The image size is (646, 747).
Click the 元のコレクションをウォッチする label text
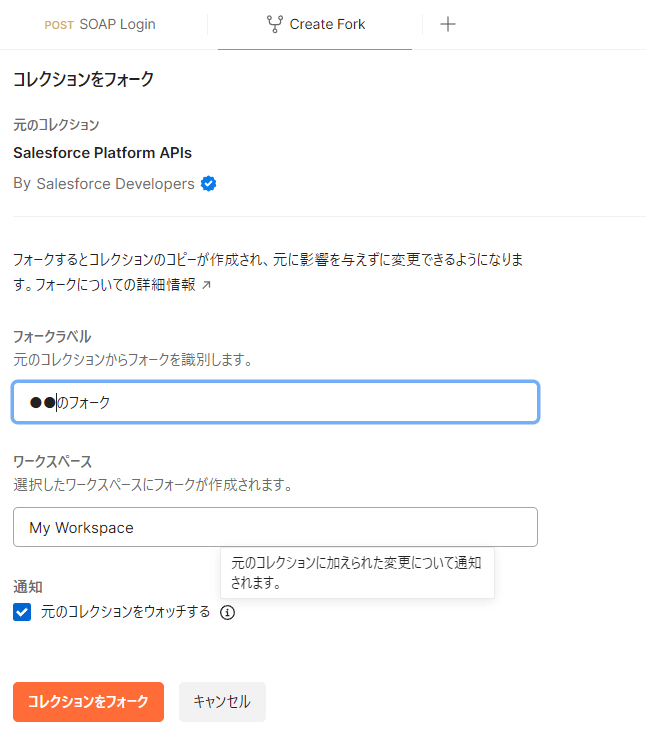point(125,611)
